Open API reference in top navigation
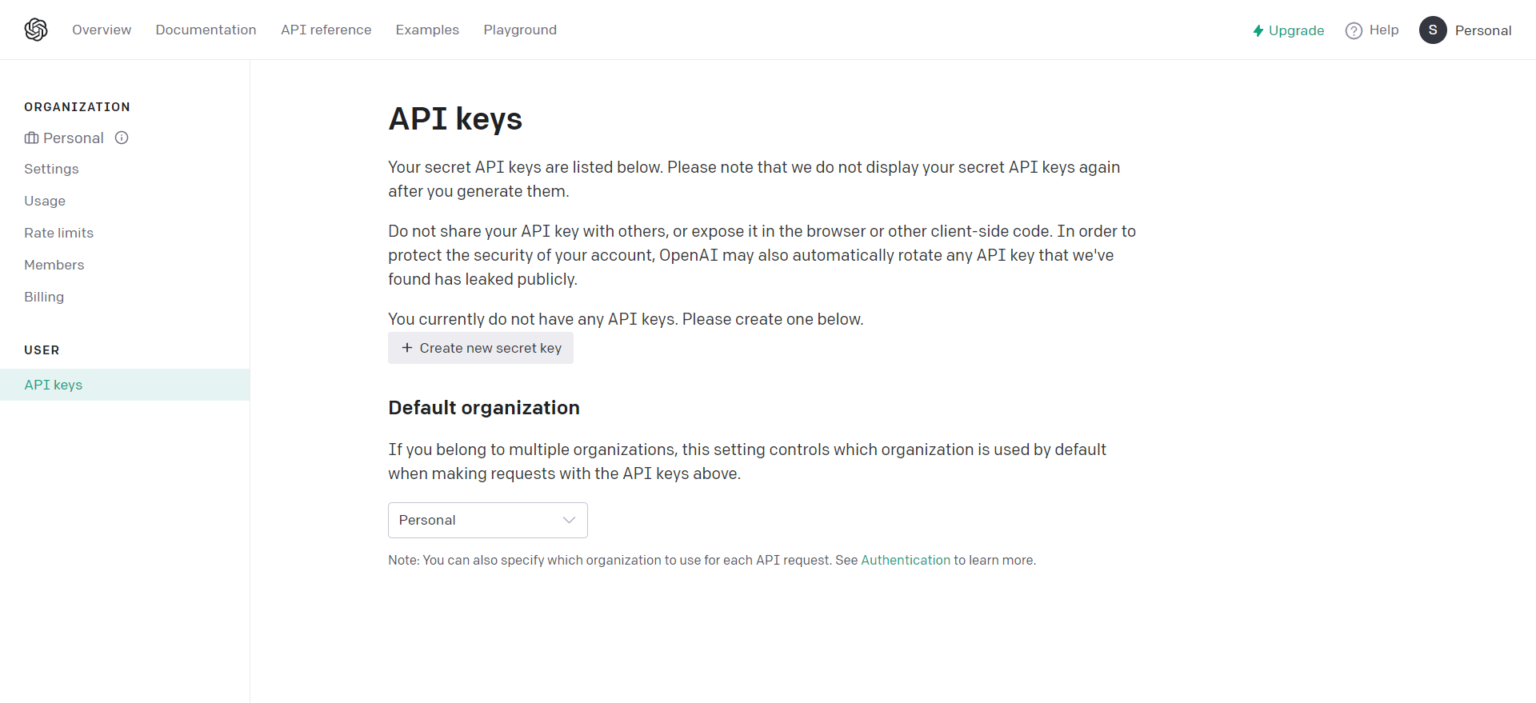 [x=326, y=30]
